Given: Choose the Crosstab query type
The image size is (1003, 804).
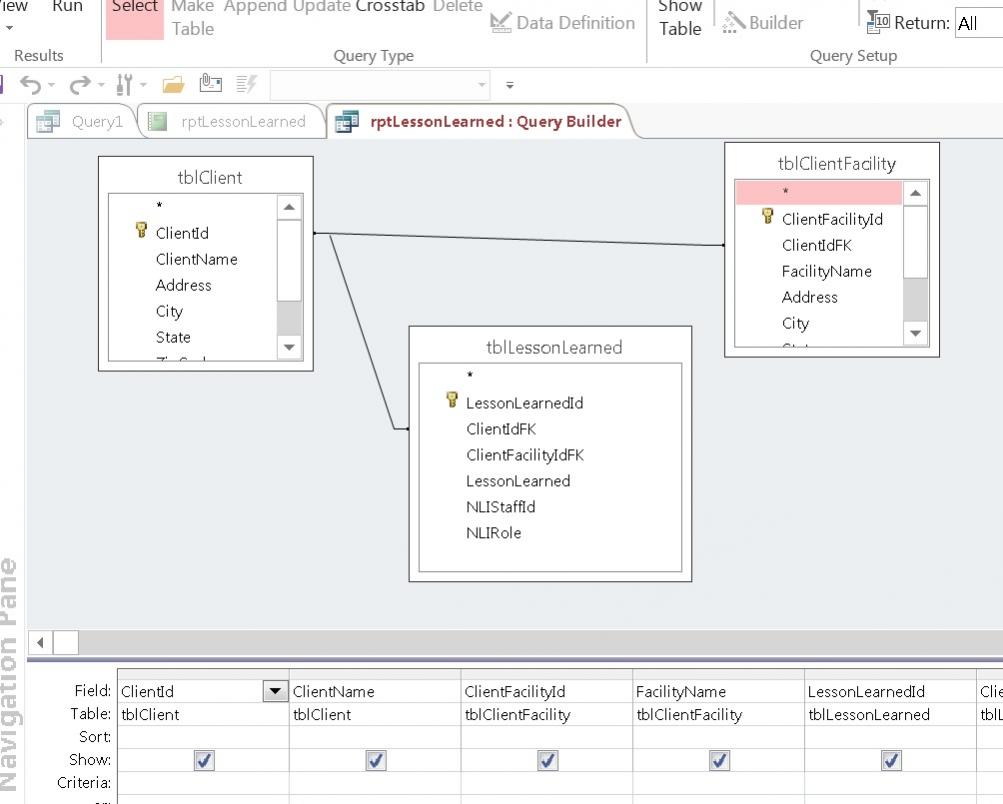Looking at the screenshot, I should 390,7.
